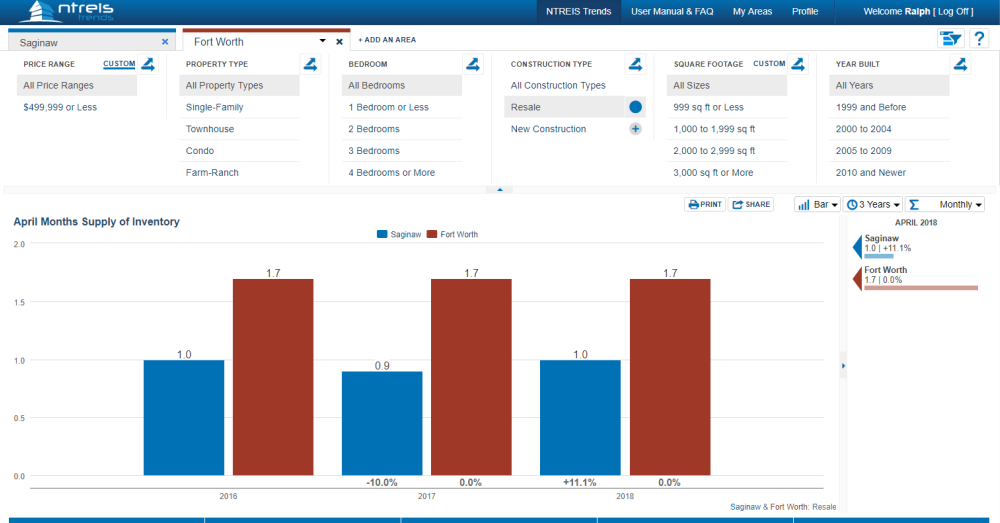Select 2010 and Newer
This screenshot has width=1000, height=523.
pos(890,172)
